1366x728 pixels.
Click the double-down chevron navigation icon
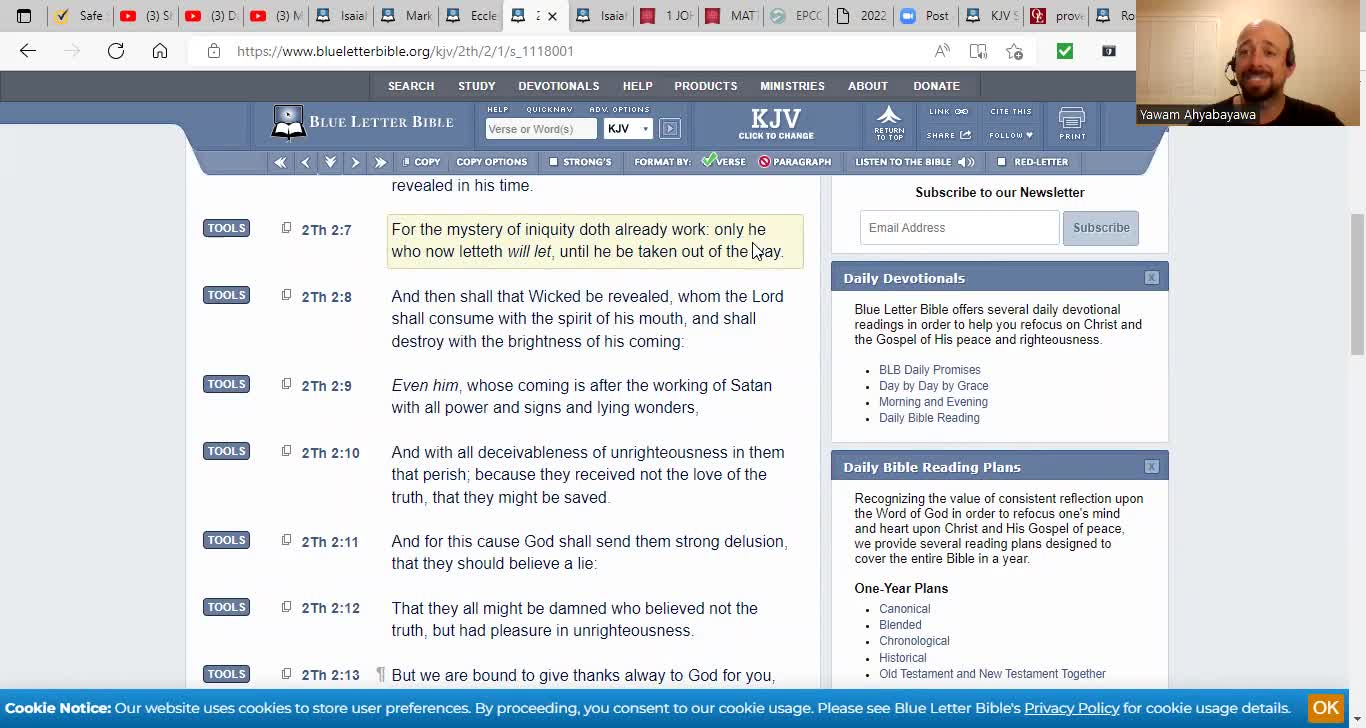click(330, 162)
